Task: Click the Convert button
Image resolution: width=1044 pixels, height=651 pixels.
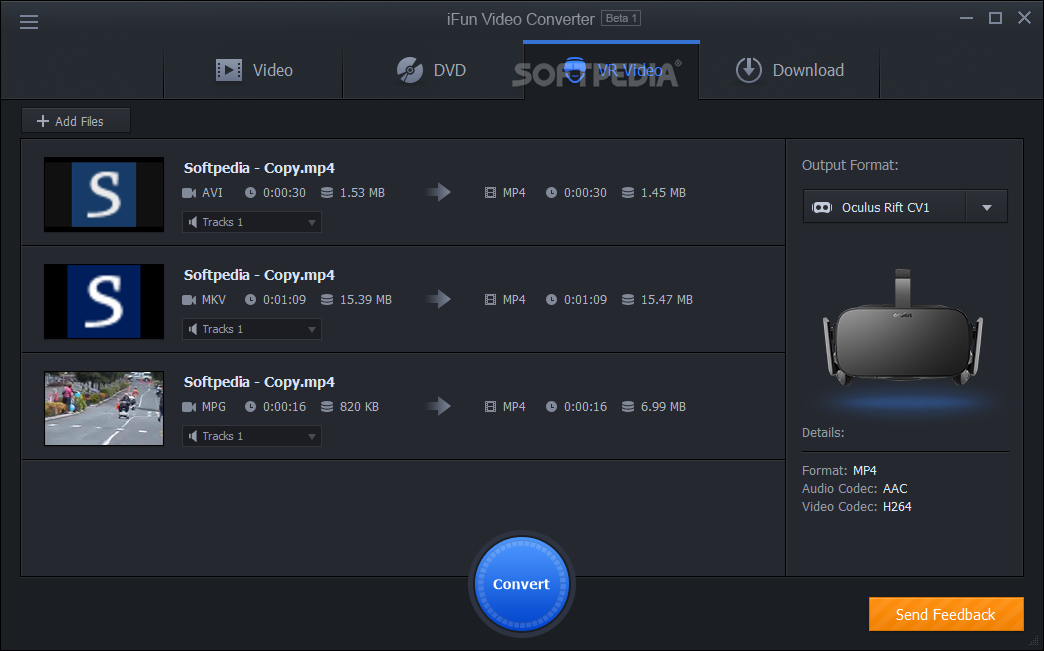Action: 521,584
